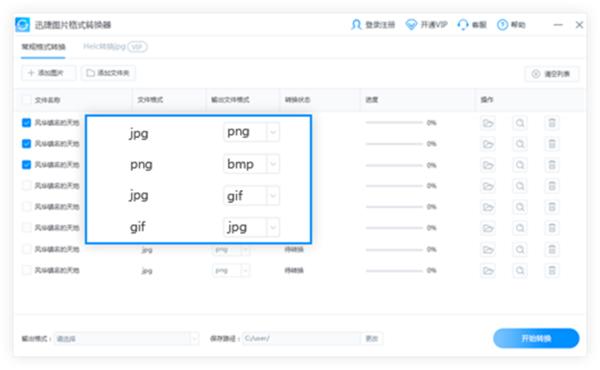Delete the last file row via trash icon

click(552, 271)
